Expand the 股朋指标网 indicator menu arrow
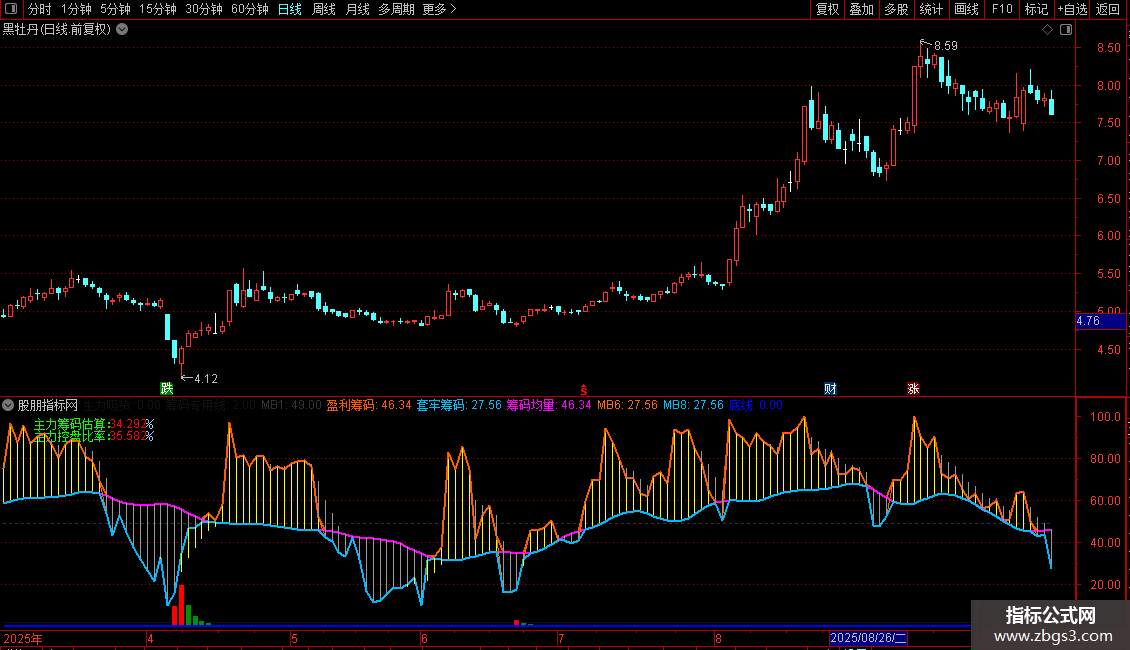The image size is (1130, 650). (x=9, y=405)
